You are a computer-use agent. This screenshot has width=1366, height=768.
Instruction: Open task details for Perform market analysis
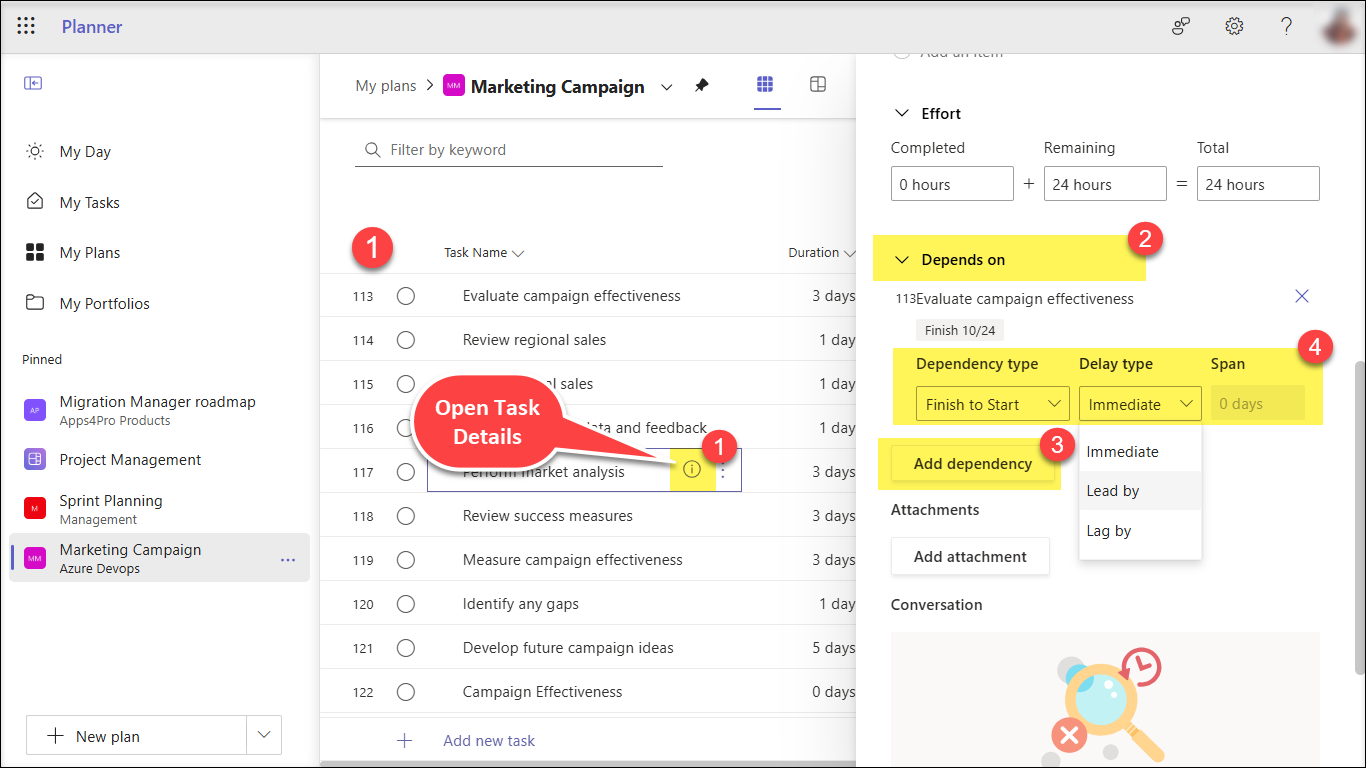(692, 471)
